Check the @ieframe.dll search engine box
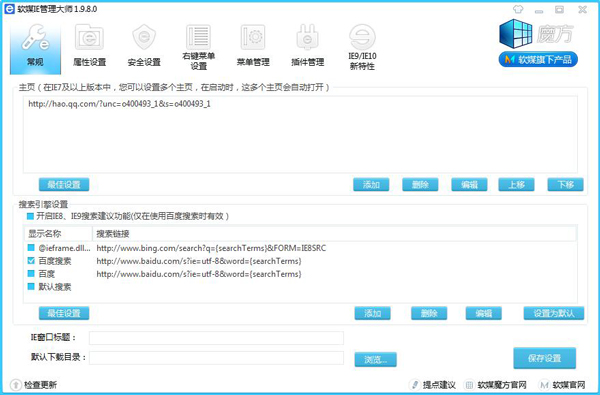Viewport: 600px width, 395px height. coord(31,248)
